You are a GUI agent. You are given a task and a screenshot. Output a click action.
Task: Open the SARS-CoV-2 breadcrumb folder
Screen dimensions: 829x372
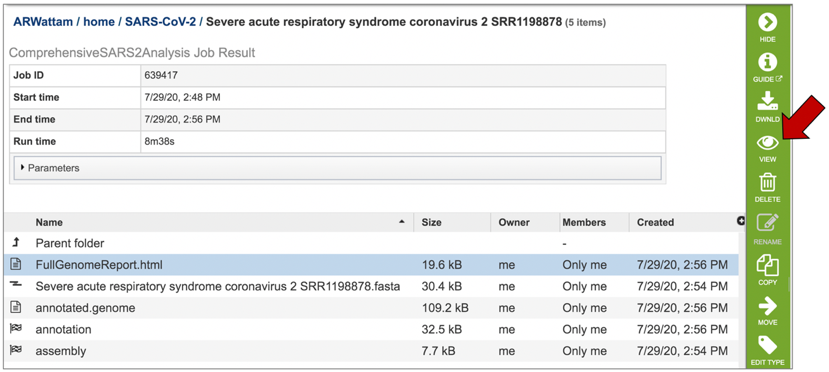click(x=161, y=22)
